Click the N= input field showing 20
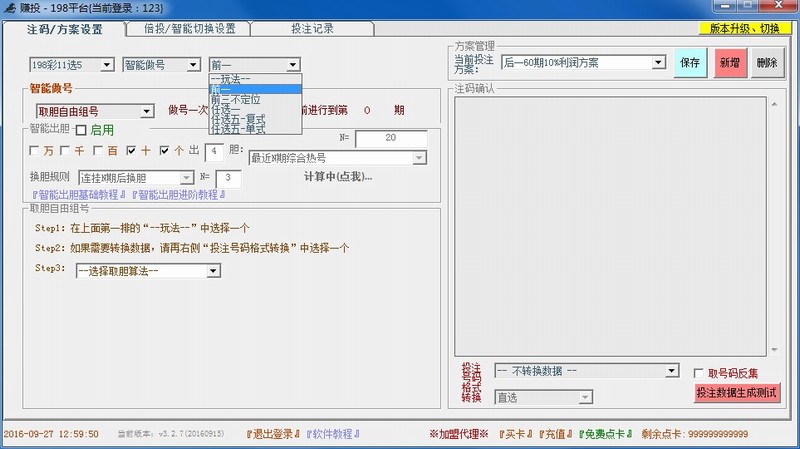This screenshot has width=800, height=449. point(390,138)
